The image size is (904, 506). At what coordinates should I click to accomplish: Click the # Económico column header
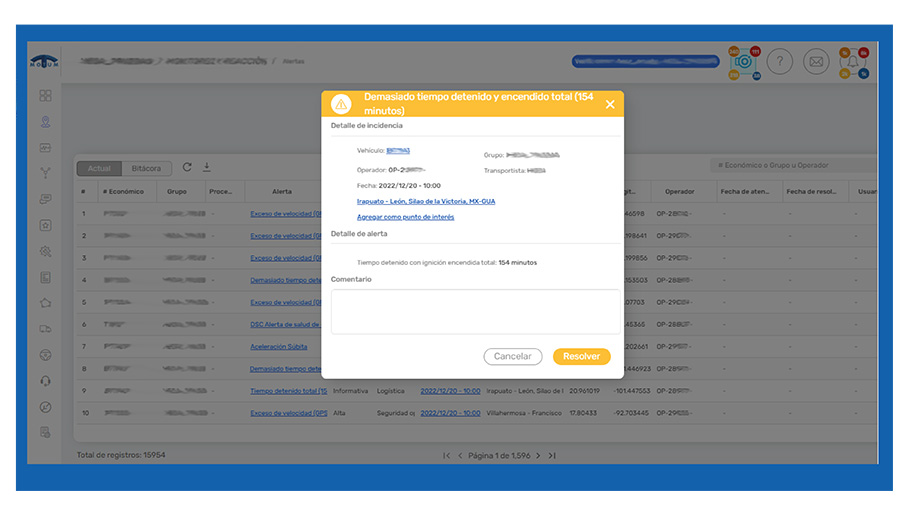click(123, 191)
